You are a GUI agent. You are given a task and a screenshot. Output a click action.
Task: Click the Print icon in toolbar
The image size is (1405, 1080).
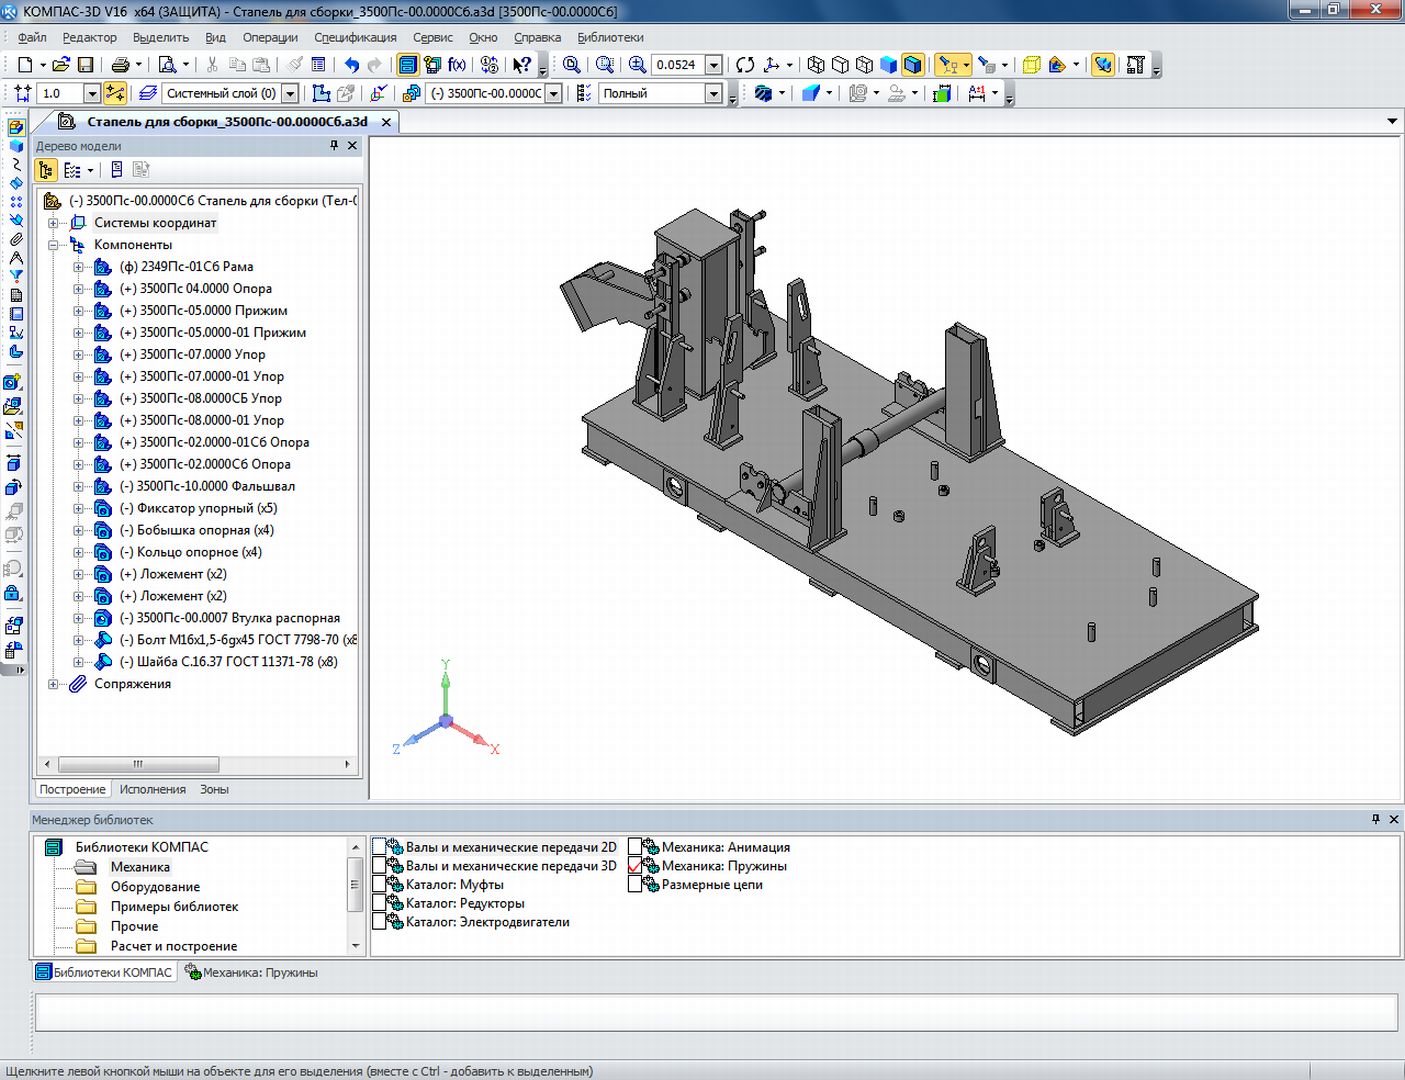point(121,65)
